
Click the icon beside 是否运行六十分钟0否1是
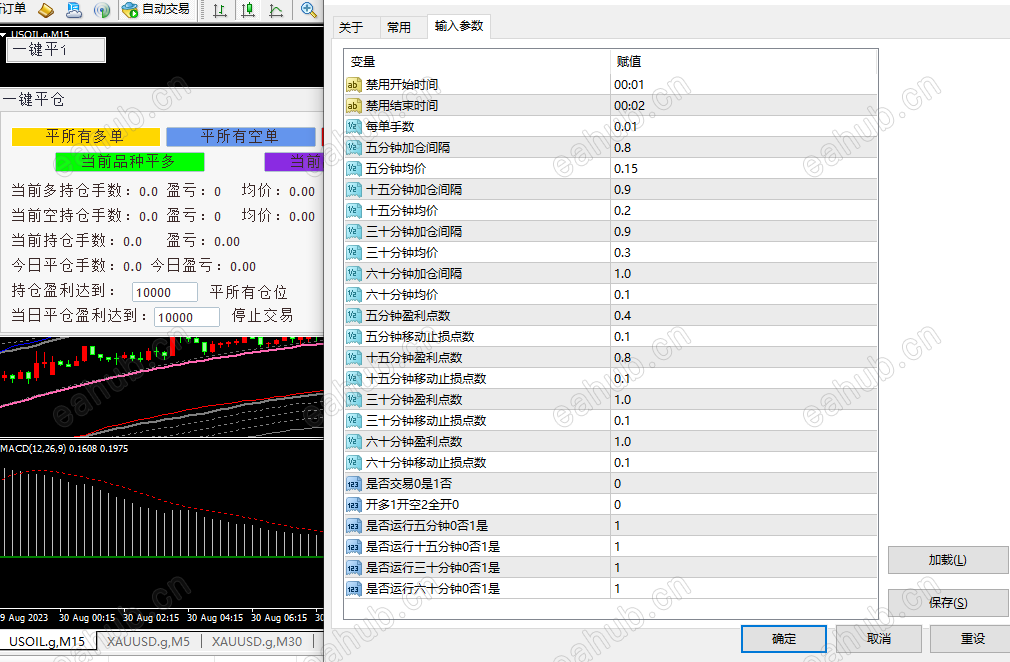[353, 589]
